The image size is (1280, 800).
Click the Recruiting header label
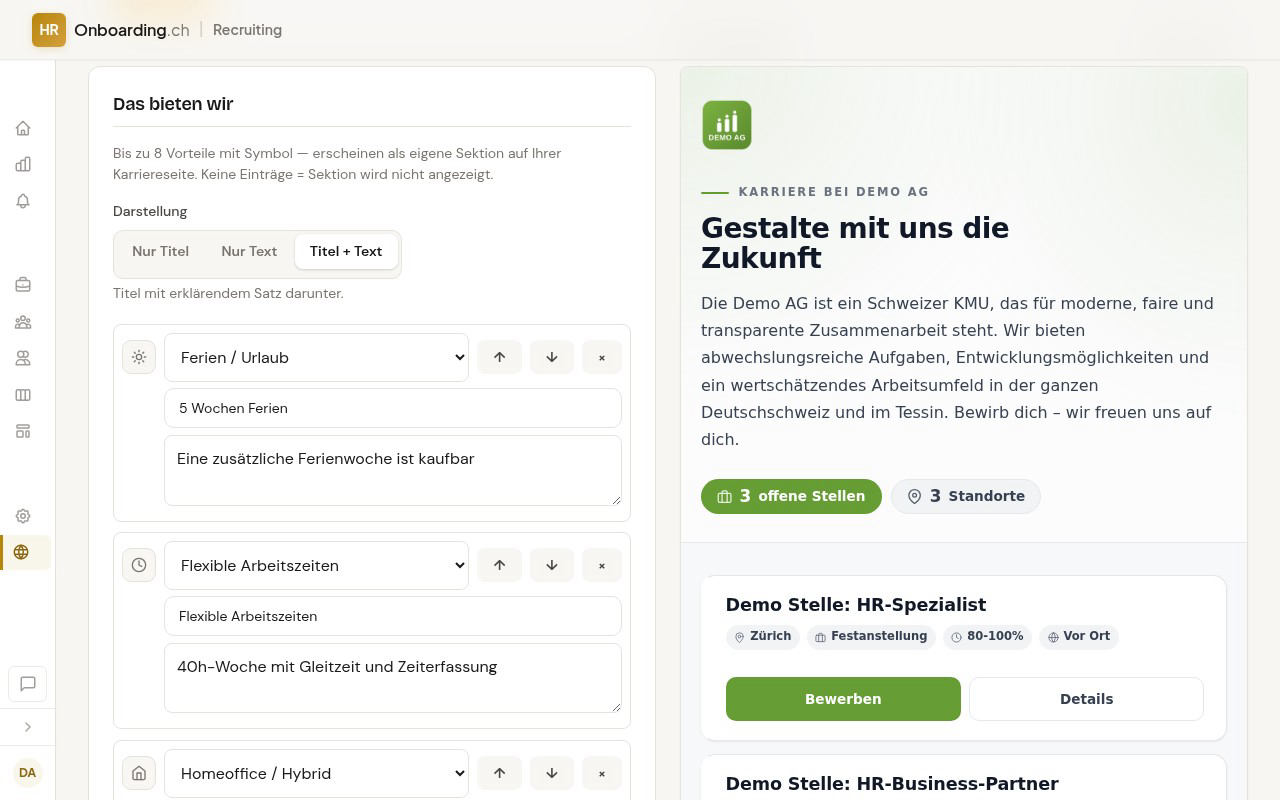pos(247,30)
